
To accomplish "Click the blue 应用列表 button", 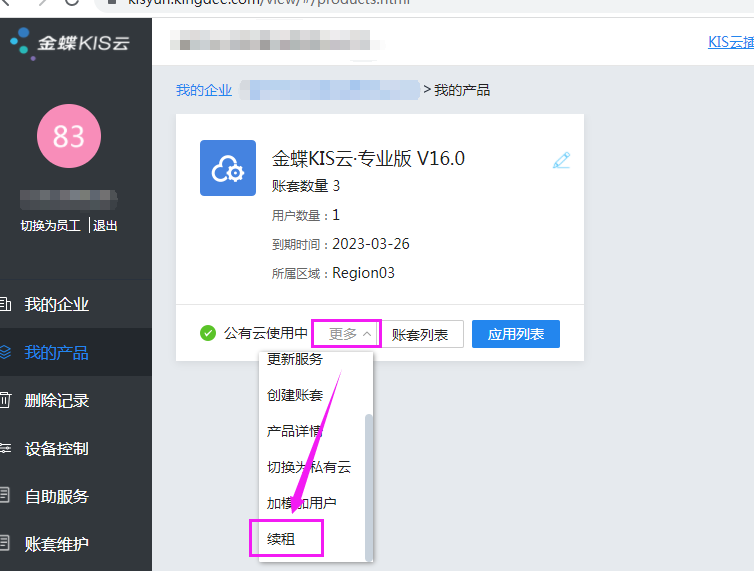I will (x=516, y=334).
